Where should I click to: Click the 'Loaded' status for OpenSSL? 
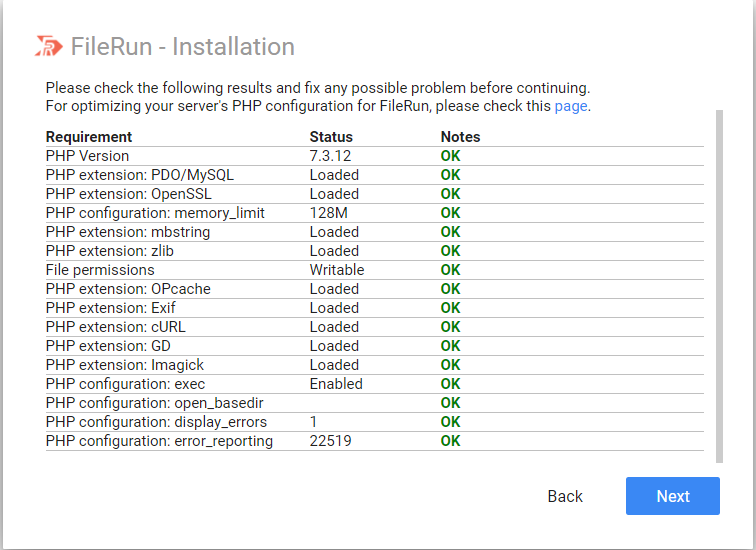[334, 194]
